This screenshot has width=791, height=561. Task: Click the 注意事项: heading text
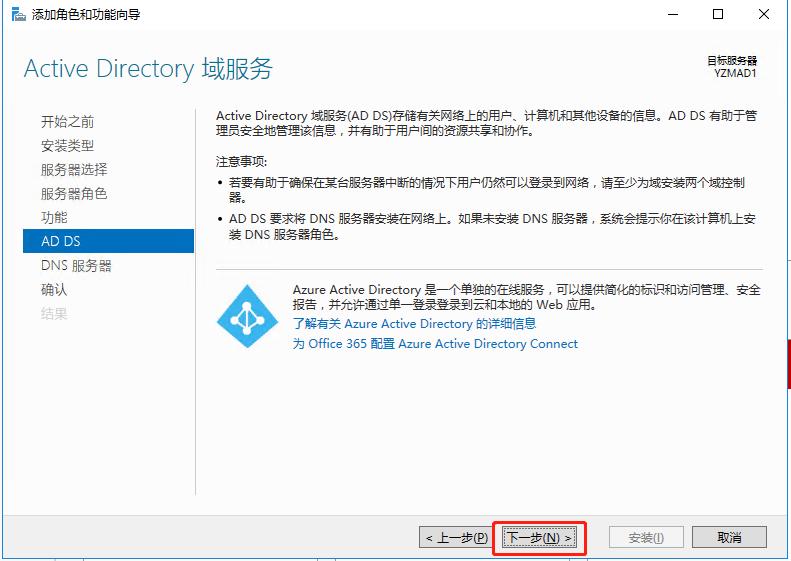tap(242, 162)
